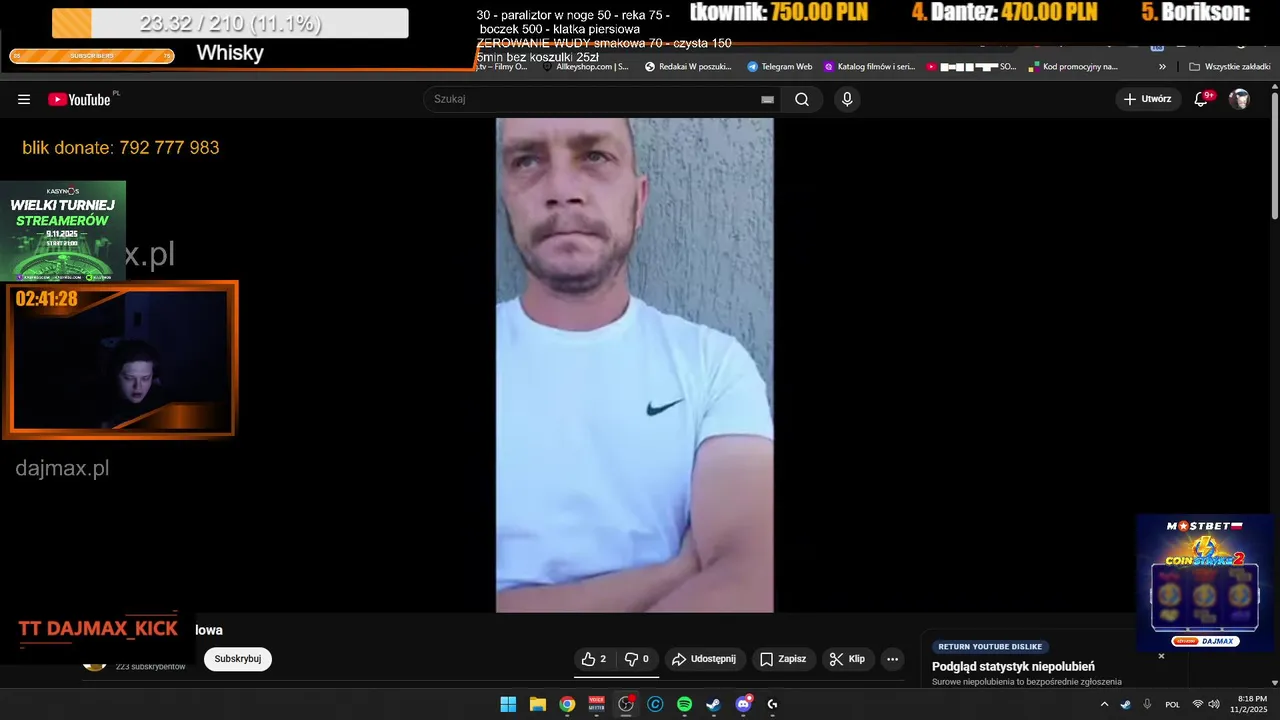Viewport: 1280px width, 720px height.
Task: Click the magnifier search button
Action: click(x=802, y=99)
